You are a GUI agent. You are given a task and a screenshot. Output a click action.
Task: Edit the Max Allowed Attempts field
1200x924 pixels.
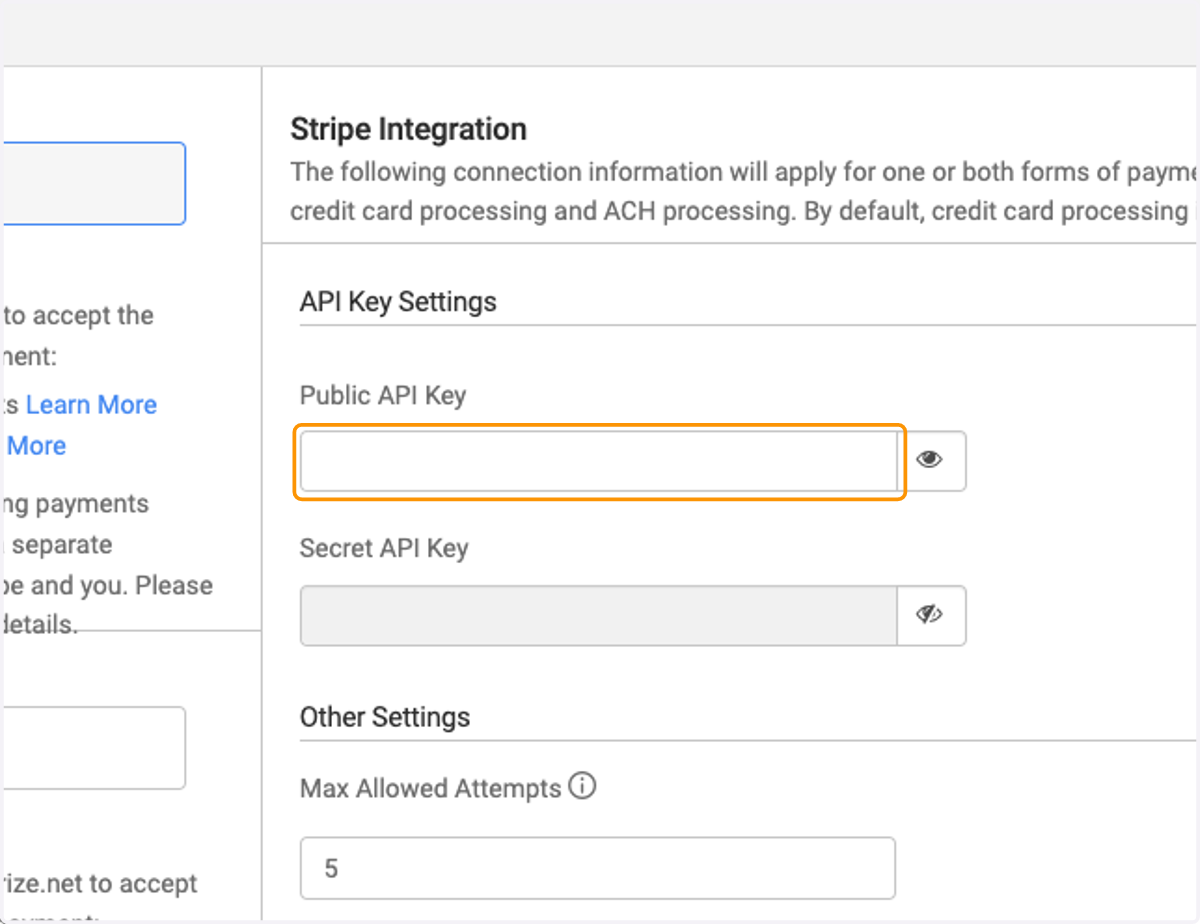pyautogui.click(x=598, y=868)
